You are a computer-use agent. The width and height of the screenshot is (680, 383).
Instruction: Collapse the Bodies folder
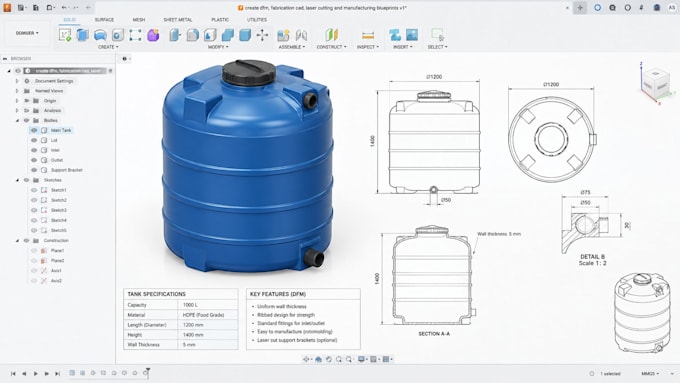[17, 121]
